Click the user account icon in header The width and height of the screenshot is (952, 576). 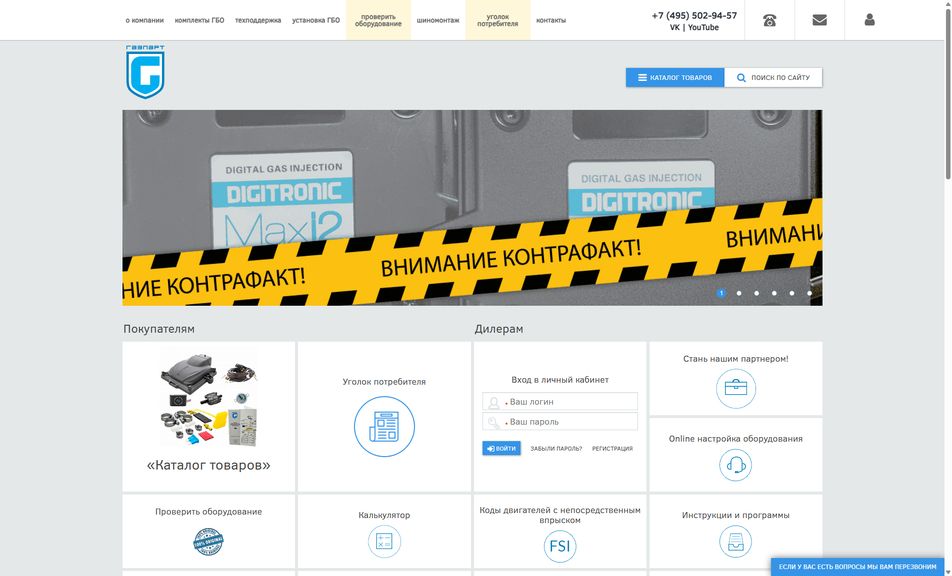click(x=869, y=20)
